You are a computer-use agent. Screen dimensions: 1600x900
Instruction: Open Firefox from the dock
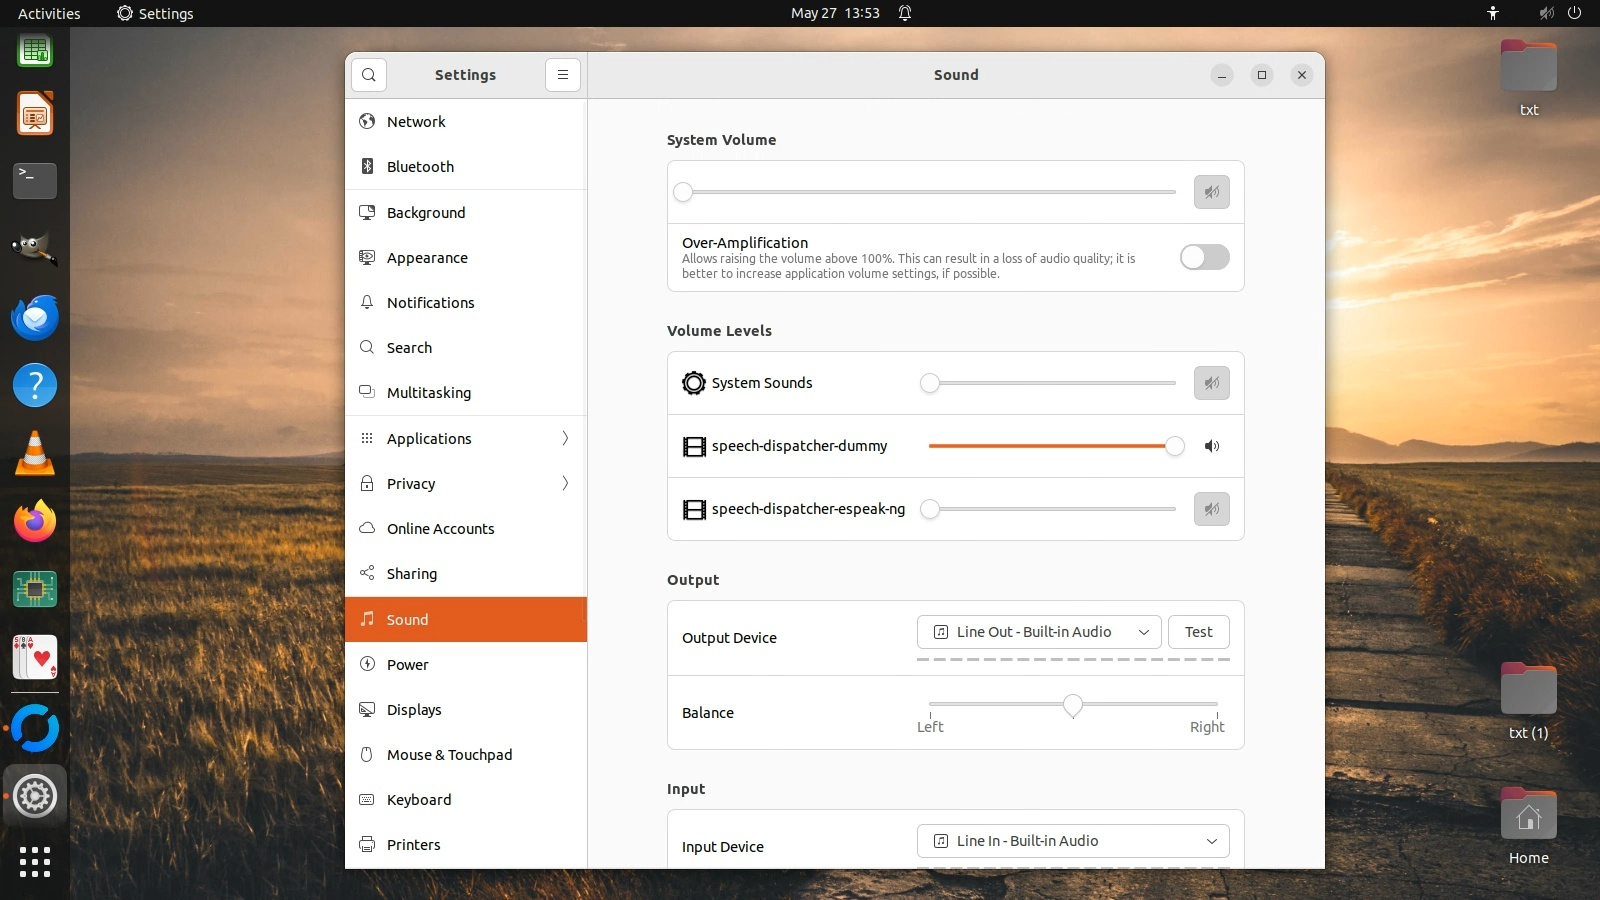pos(35,522)
